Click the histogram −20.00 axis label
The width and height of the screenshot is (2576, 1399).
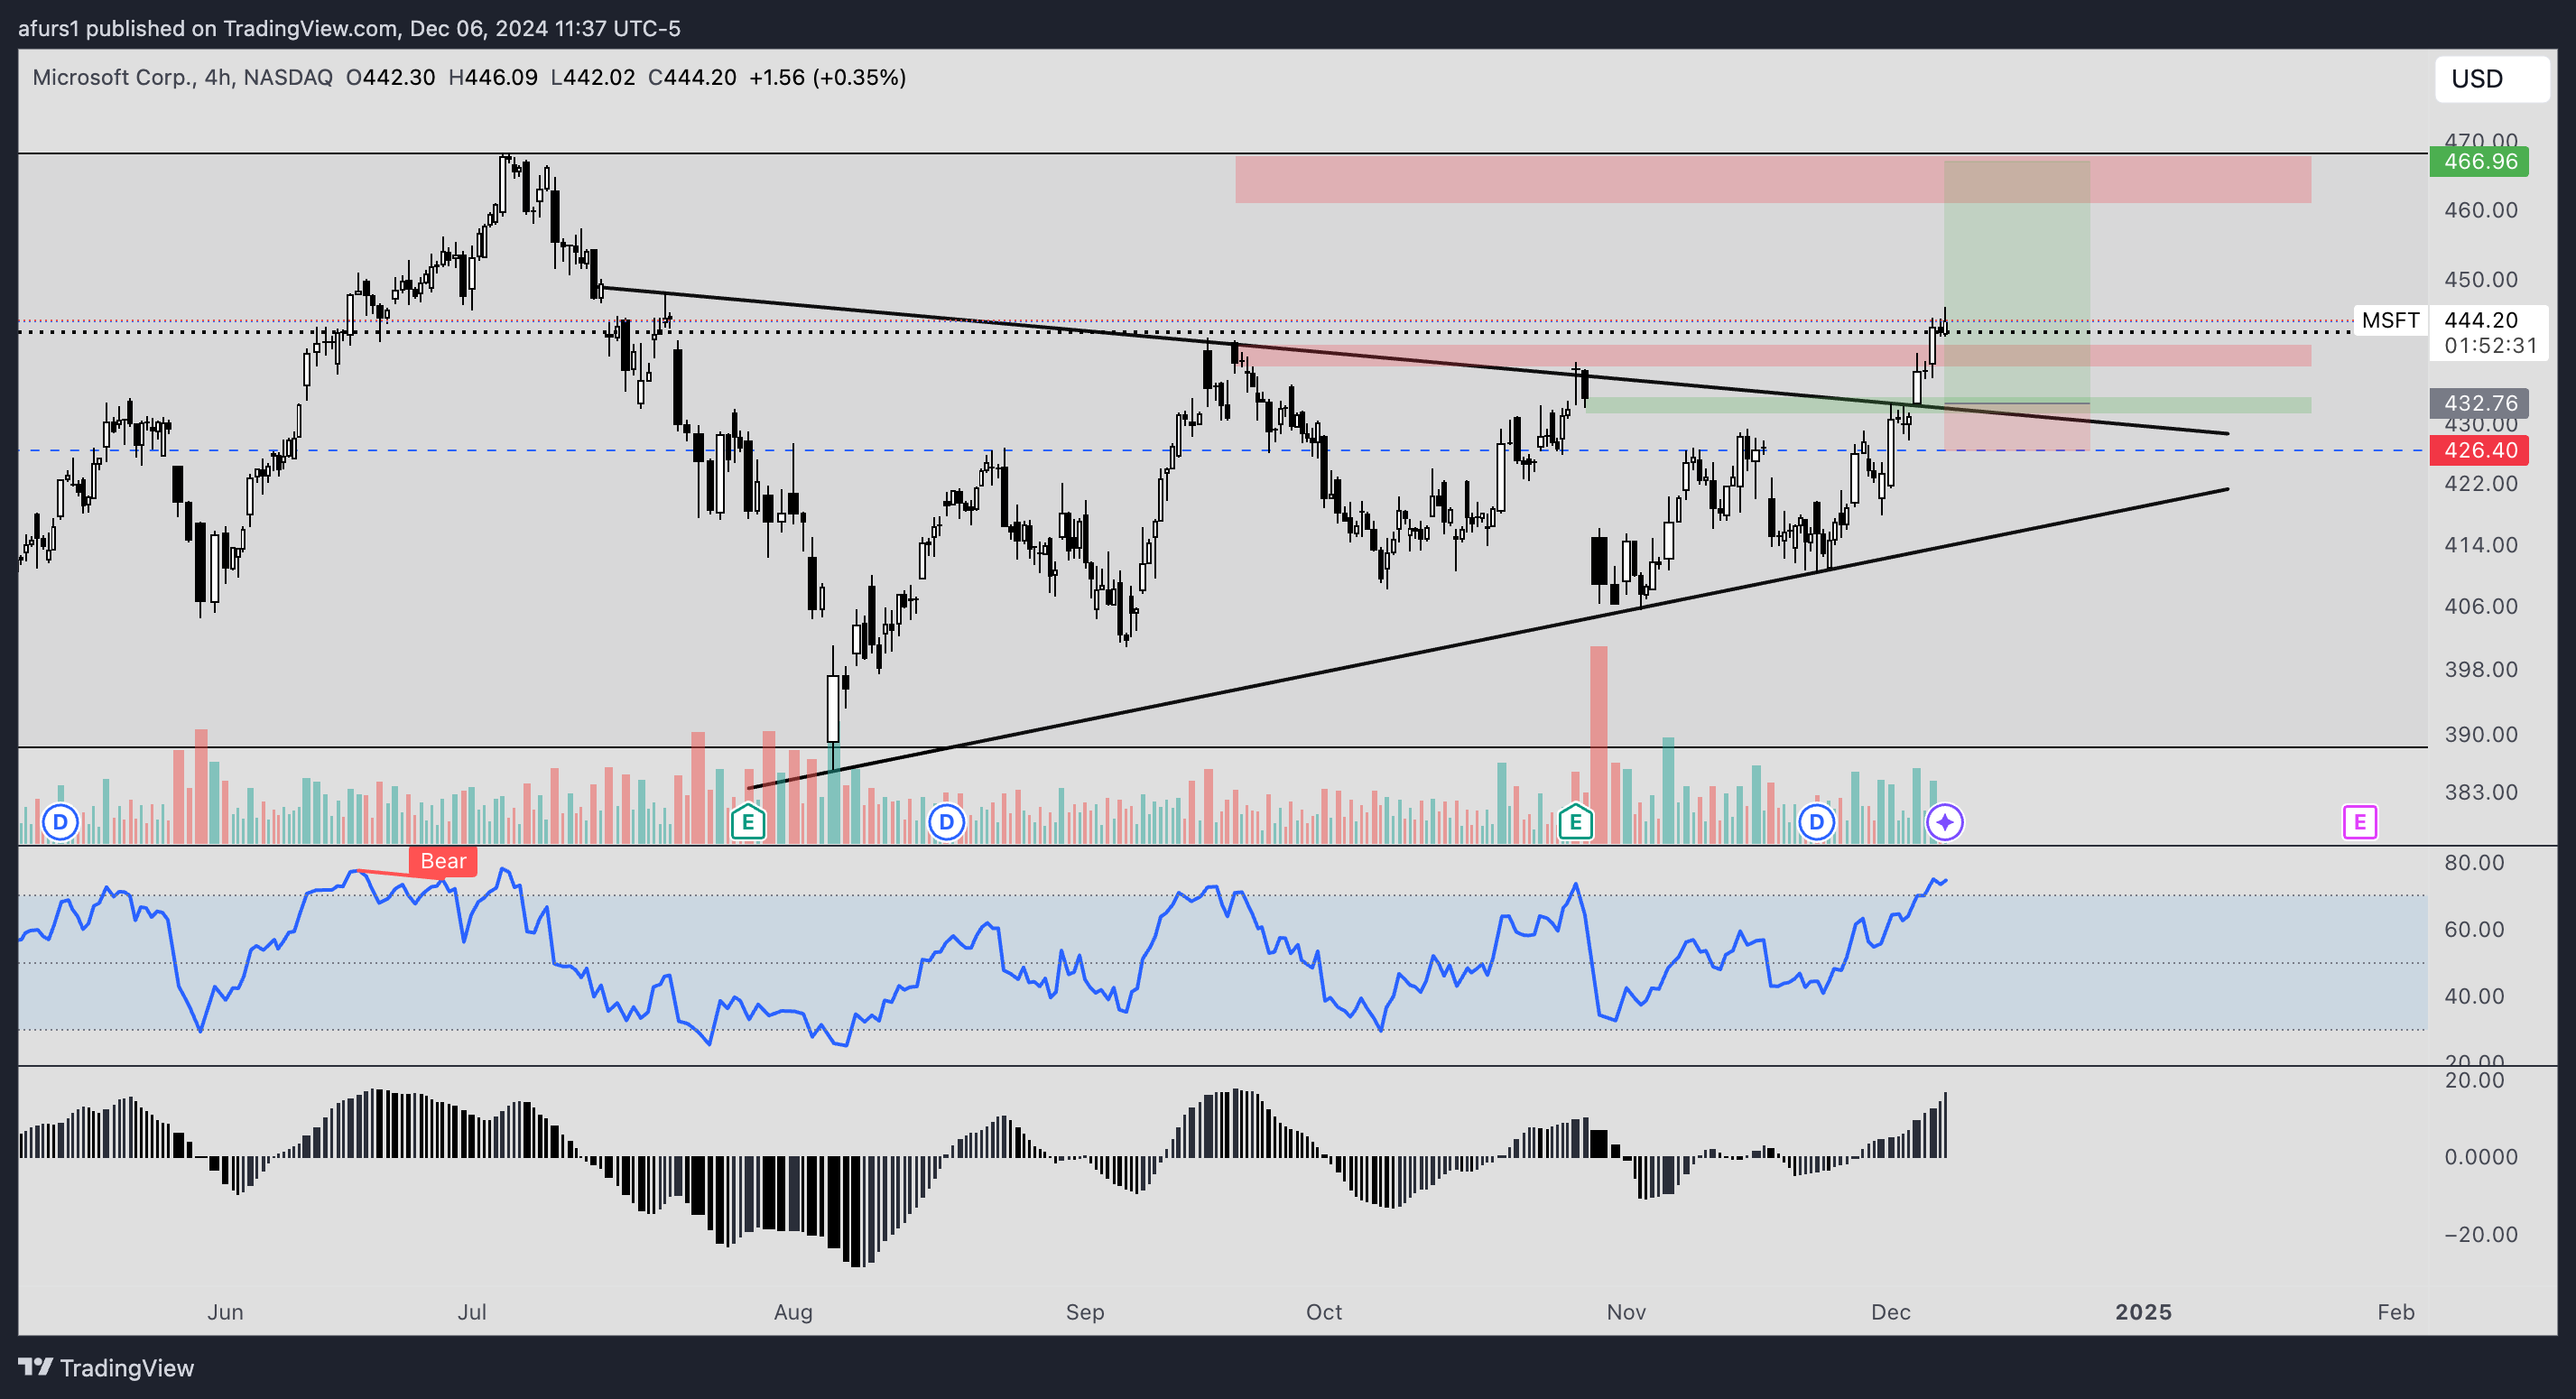(2481, 1234)
